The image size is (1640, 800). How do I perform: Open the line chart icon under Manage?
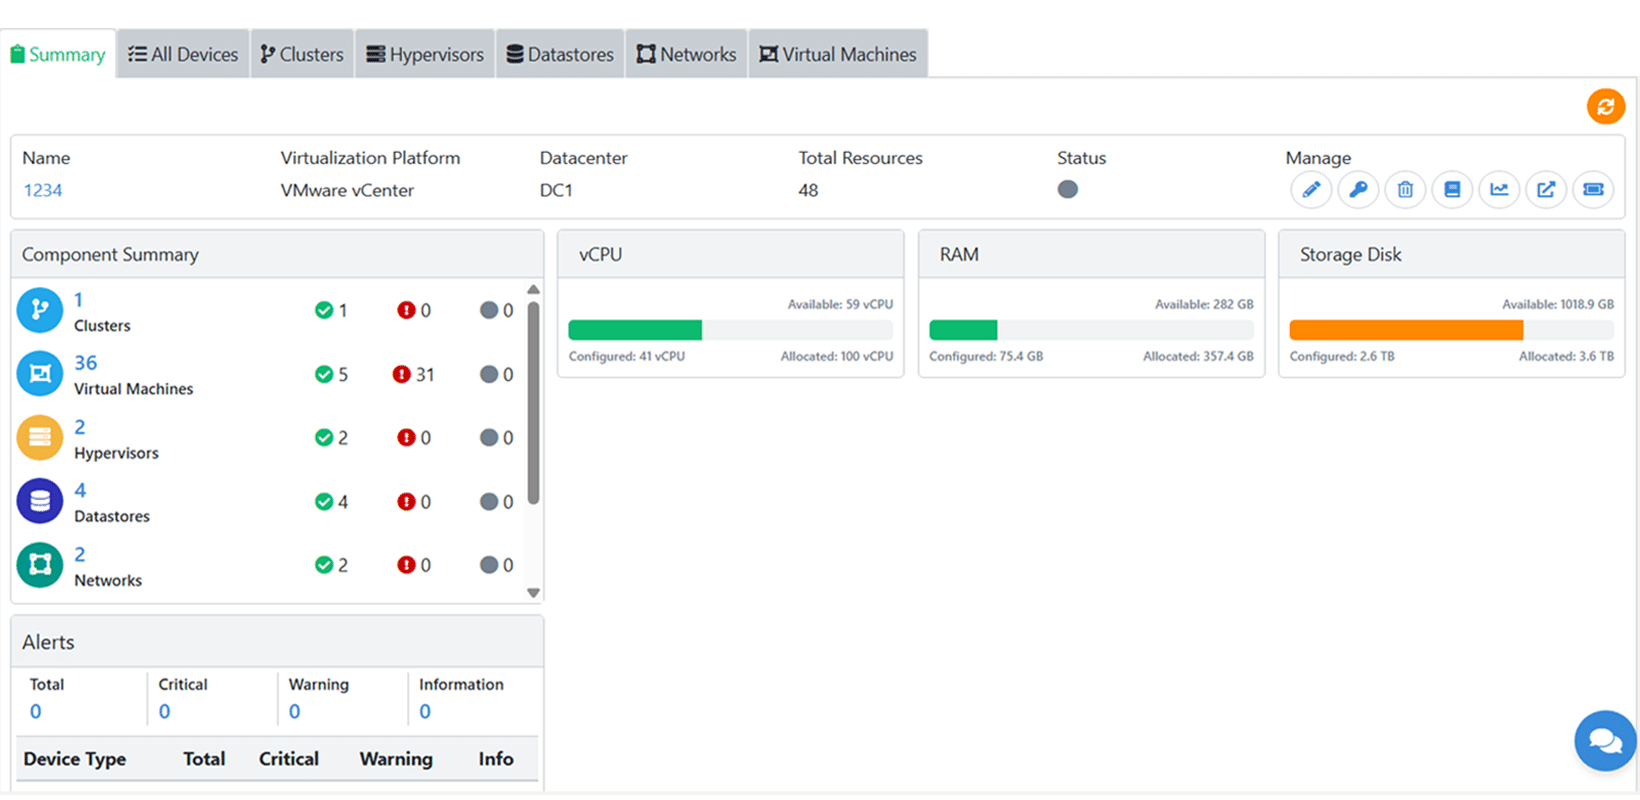click(x=1499, y=189)
